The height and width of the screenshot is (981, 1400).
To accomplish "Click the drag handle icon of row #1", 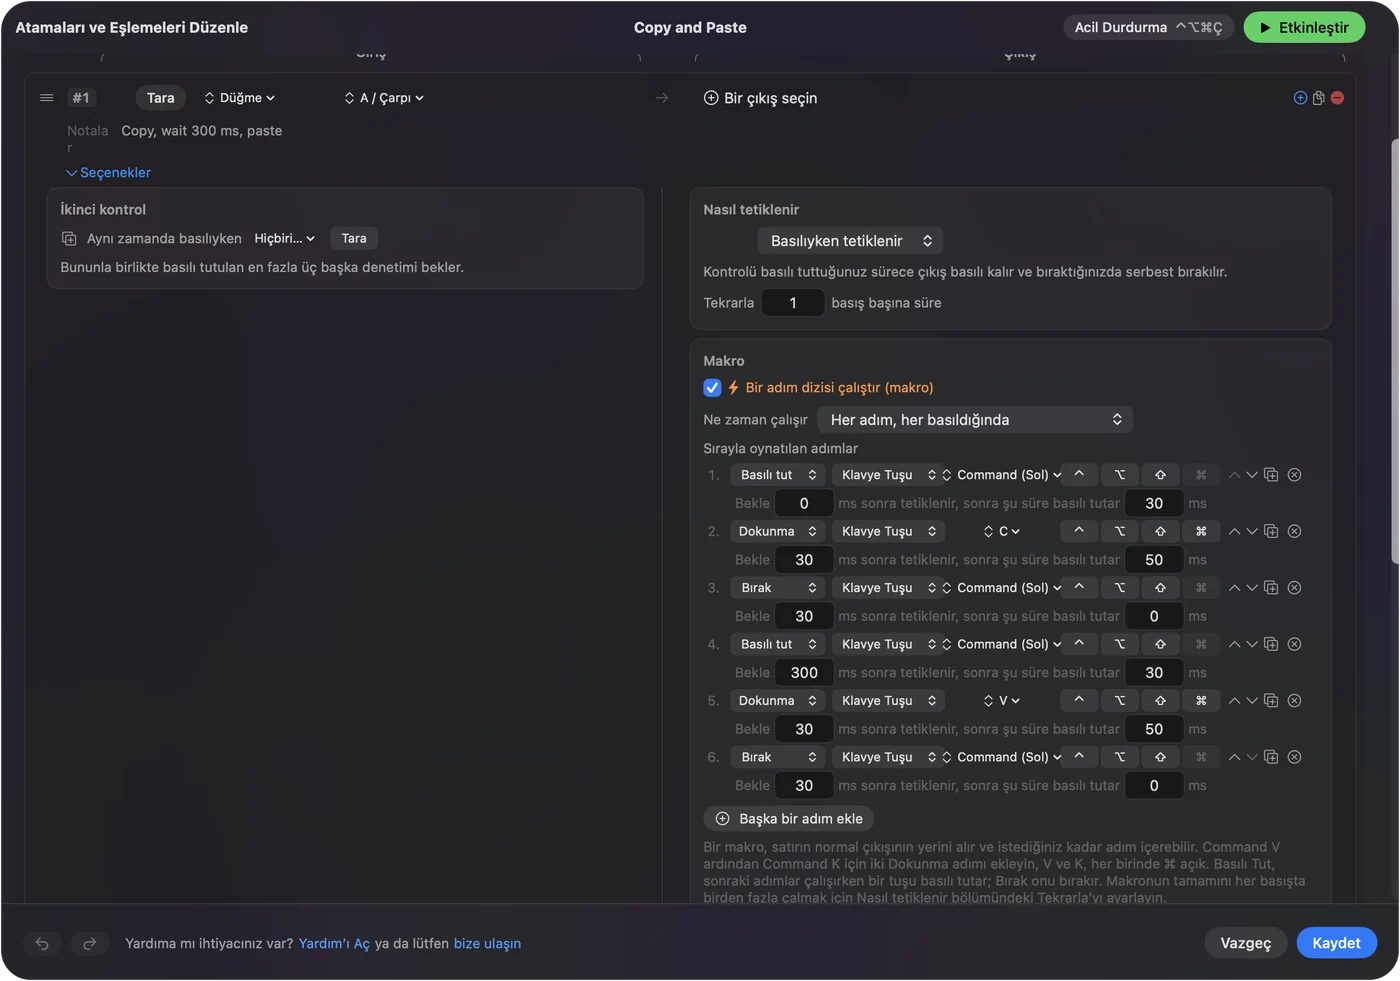I will tap(46, 98).
